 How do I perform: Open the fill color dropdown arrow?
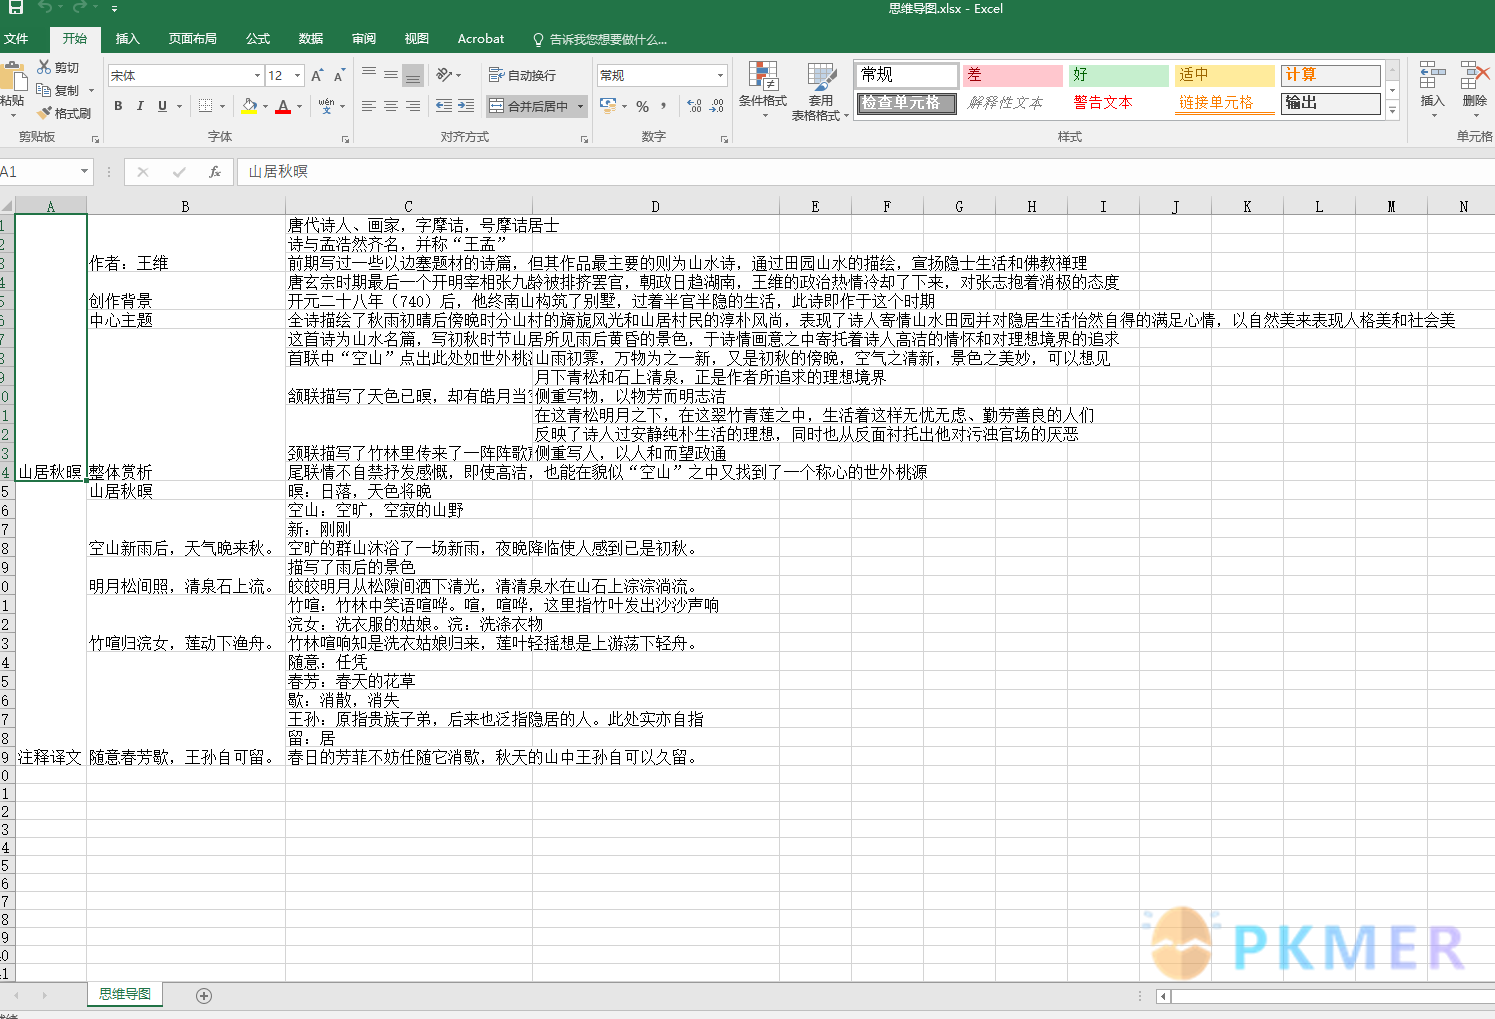tap(265, 106)
